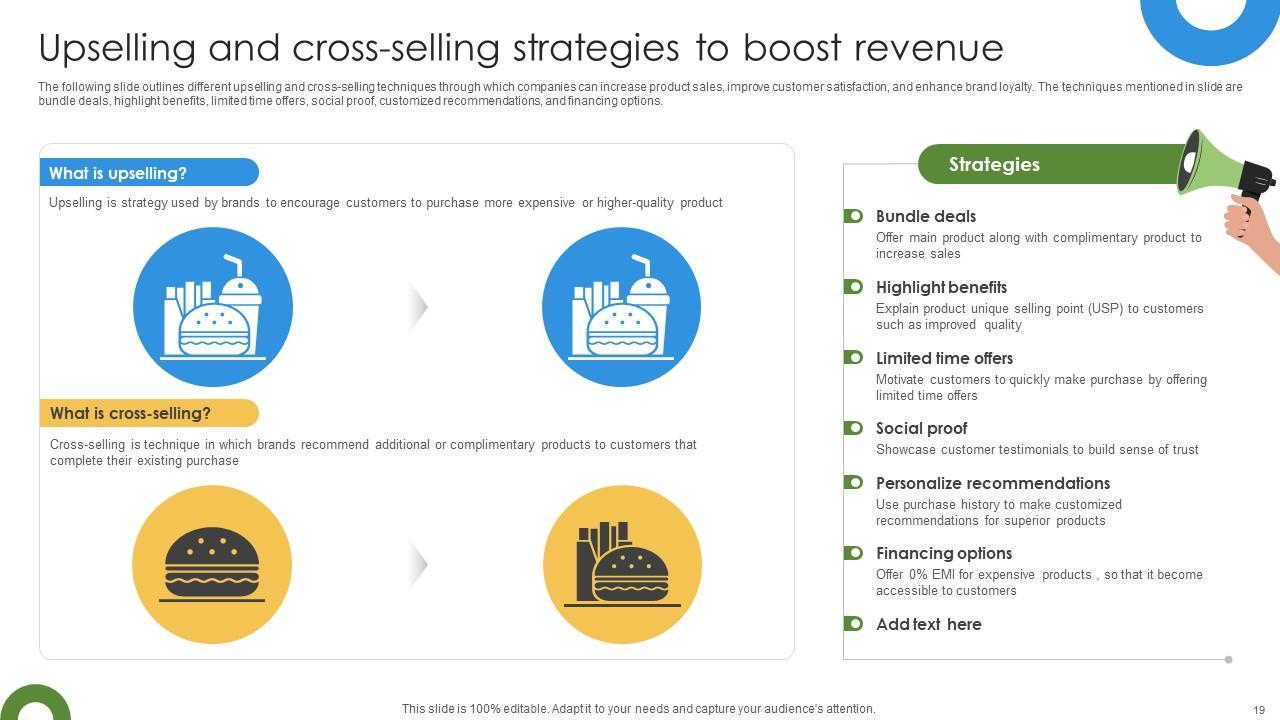Select the 'What is upselling?' blue label
This screenshot has height=720, width=1280.
[x=148, y=173]
